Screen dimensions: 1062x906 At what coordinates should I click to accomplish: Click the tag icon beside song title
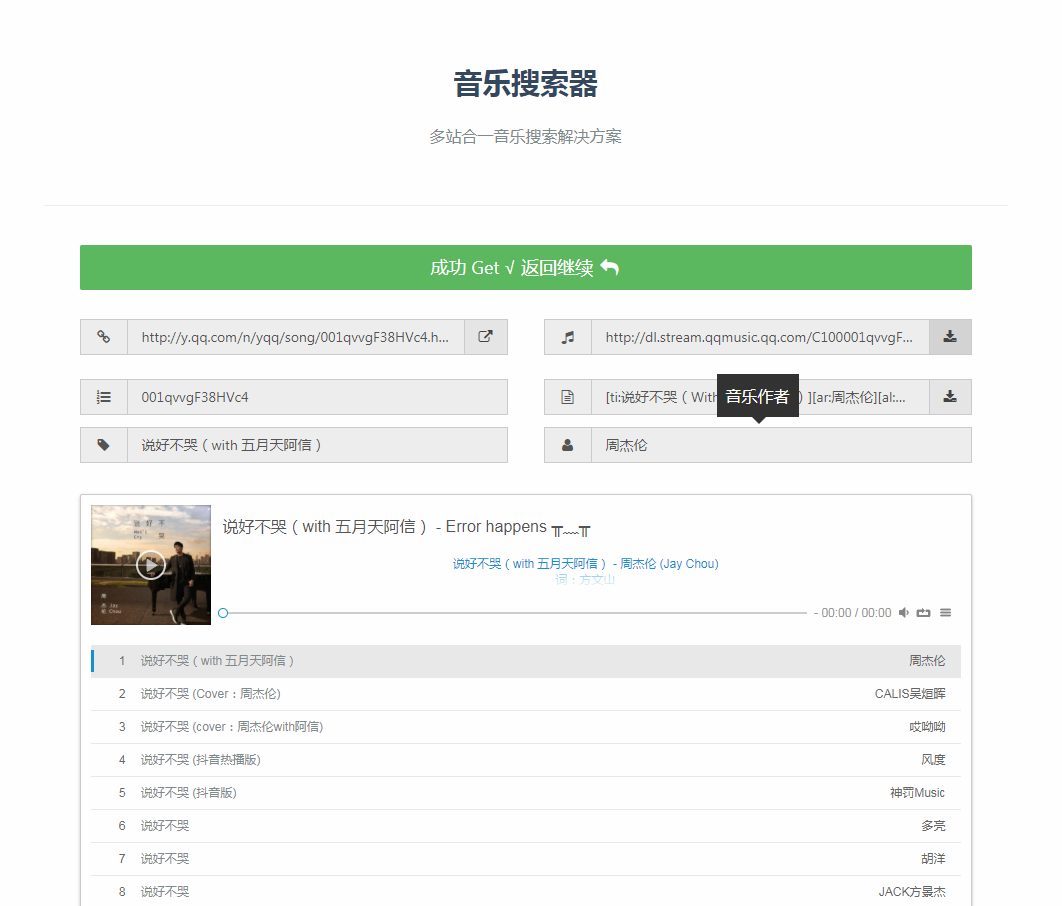pos(104,445)
